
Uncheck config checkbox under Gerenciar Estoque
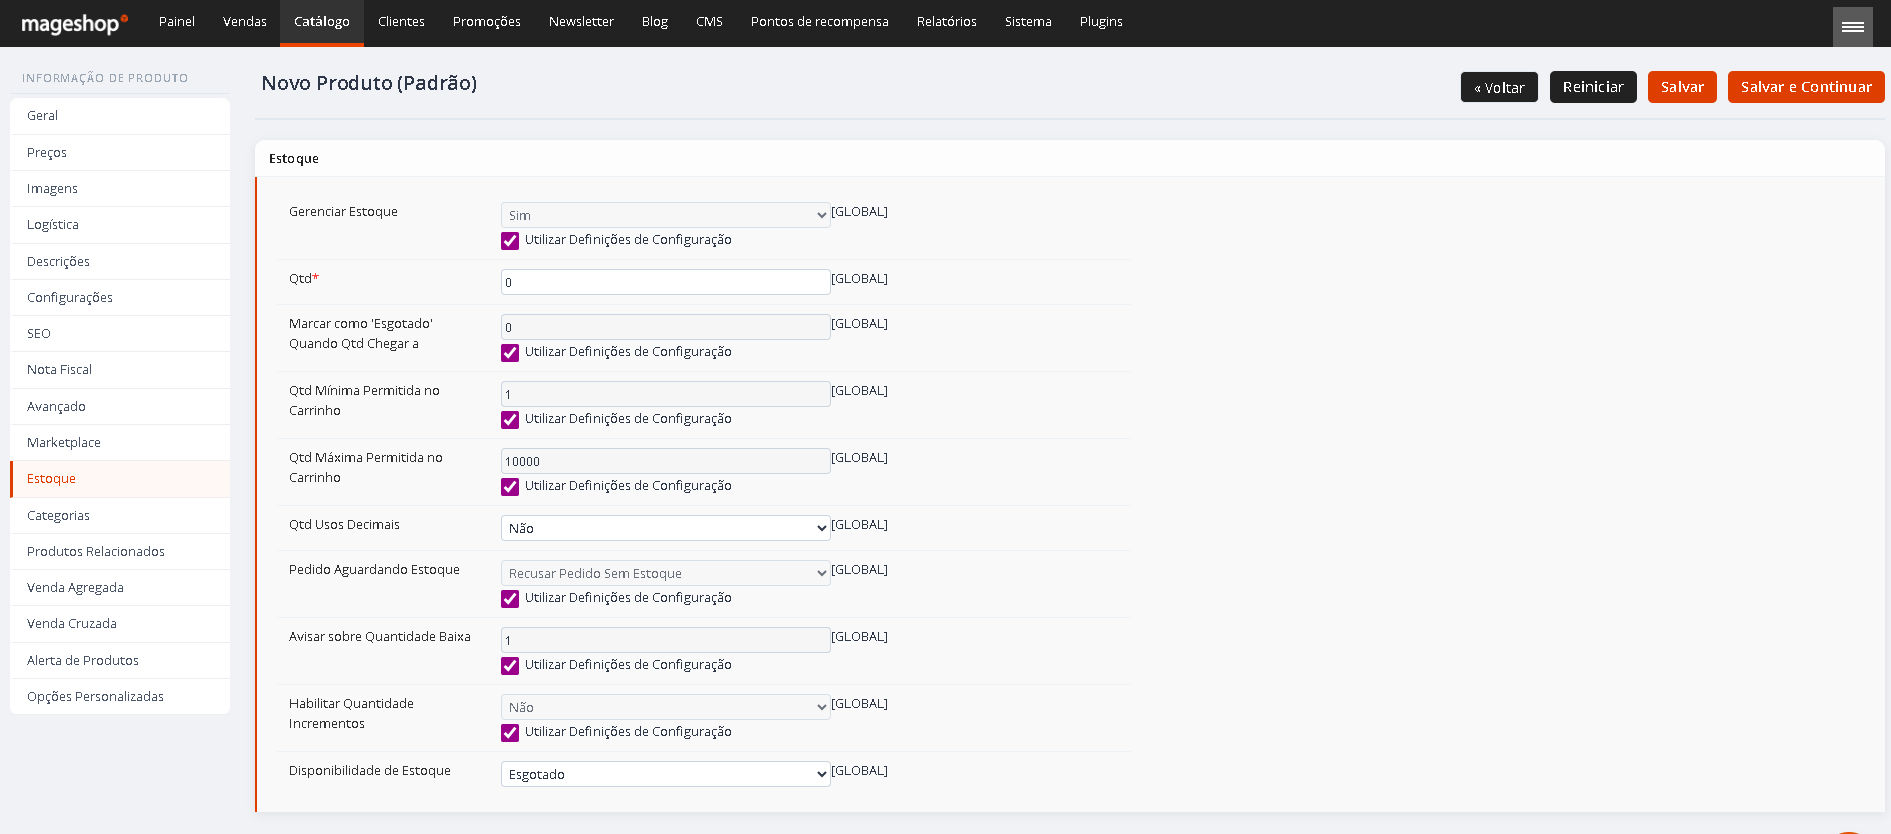coord(510,241)
